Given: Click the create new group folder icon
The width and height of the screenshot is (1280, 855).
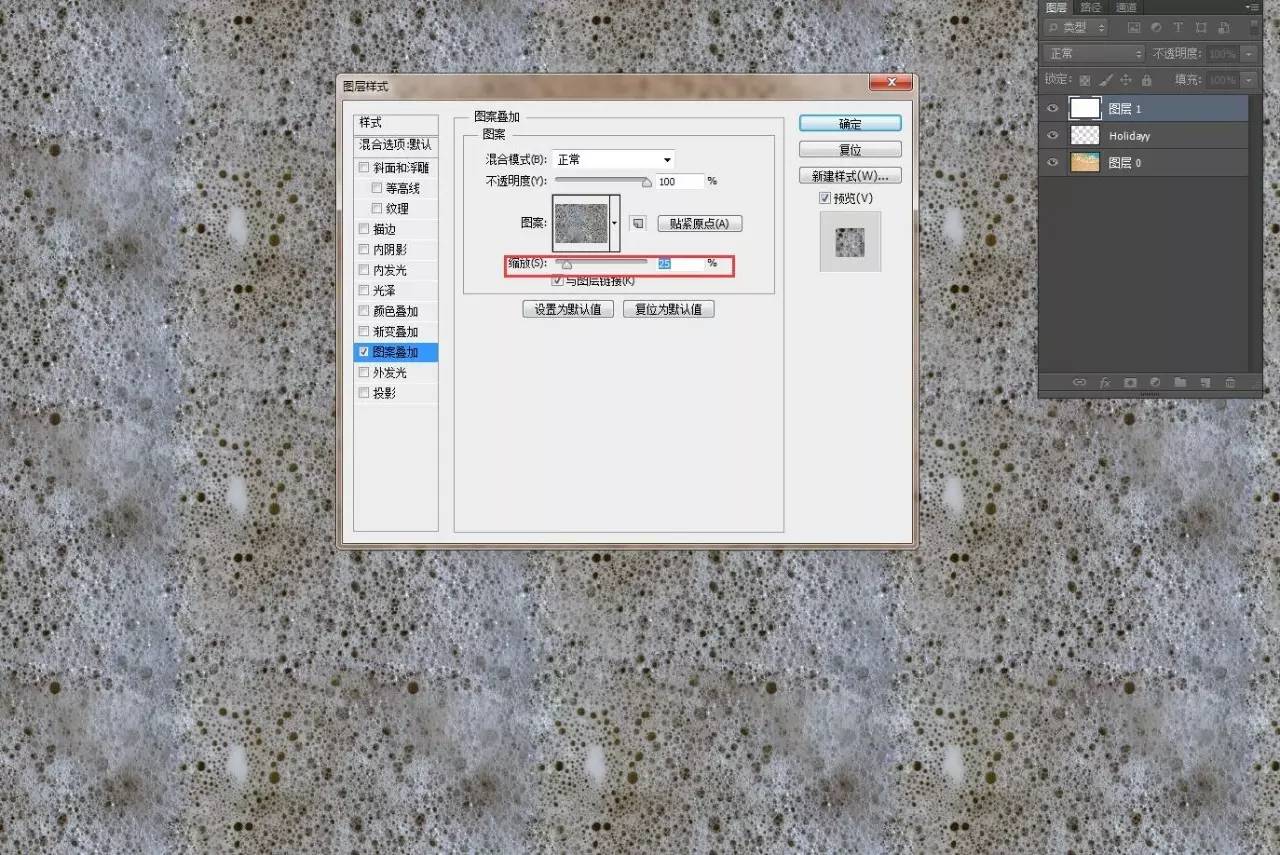Looking at the screenshot, I should (x=1180, y=382).
